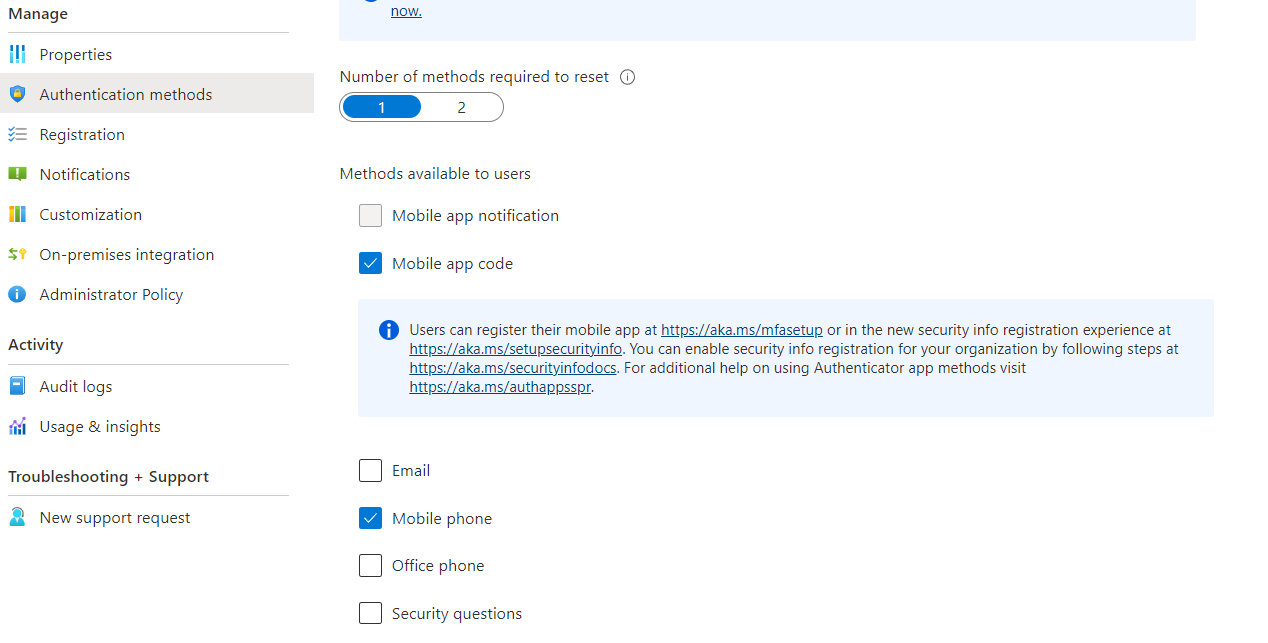The image size is (1268, 643).
Task: Select the On-premises integration icon
Action: [x=18, y=254]
